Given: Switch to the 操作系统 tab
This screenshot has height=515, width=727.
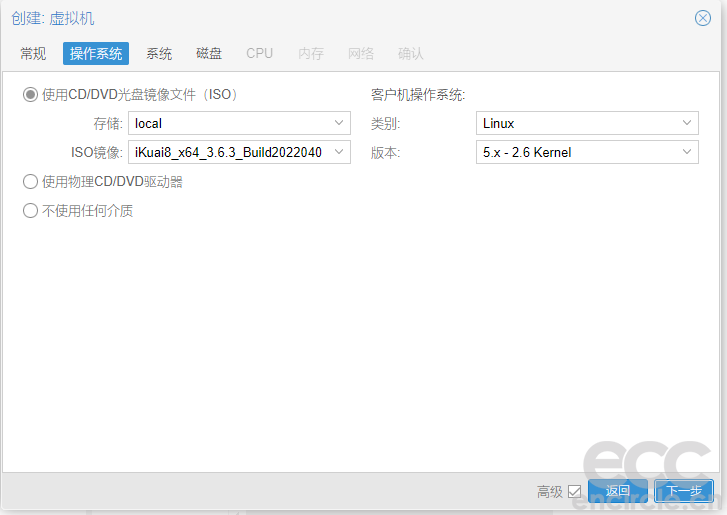Looking at the screenshot, I should pyautogui.click(x=96, y=53).
